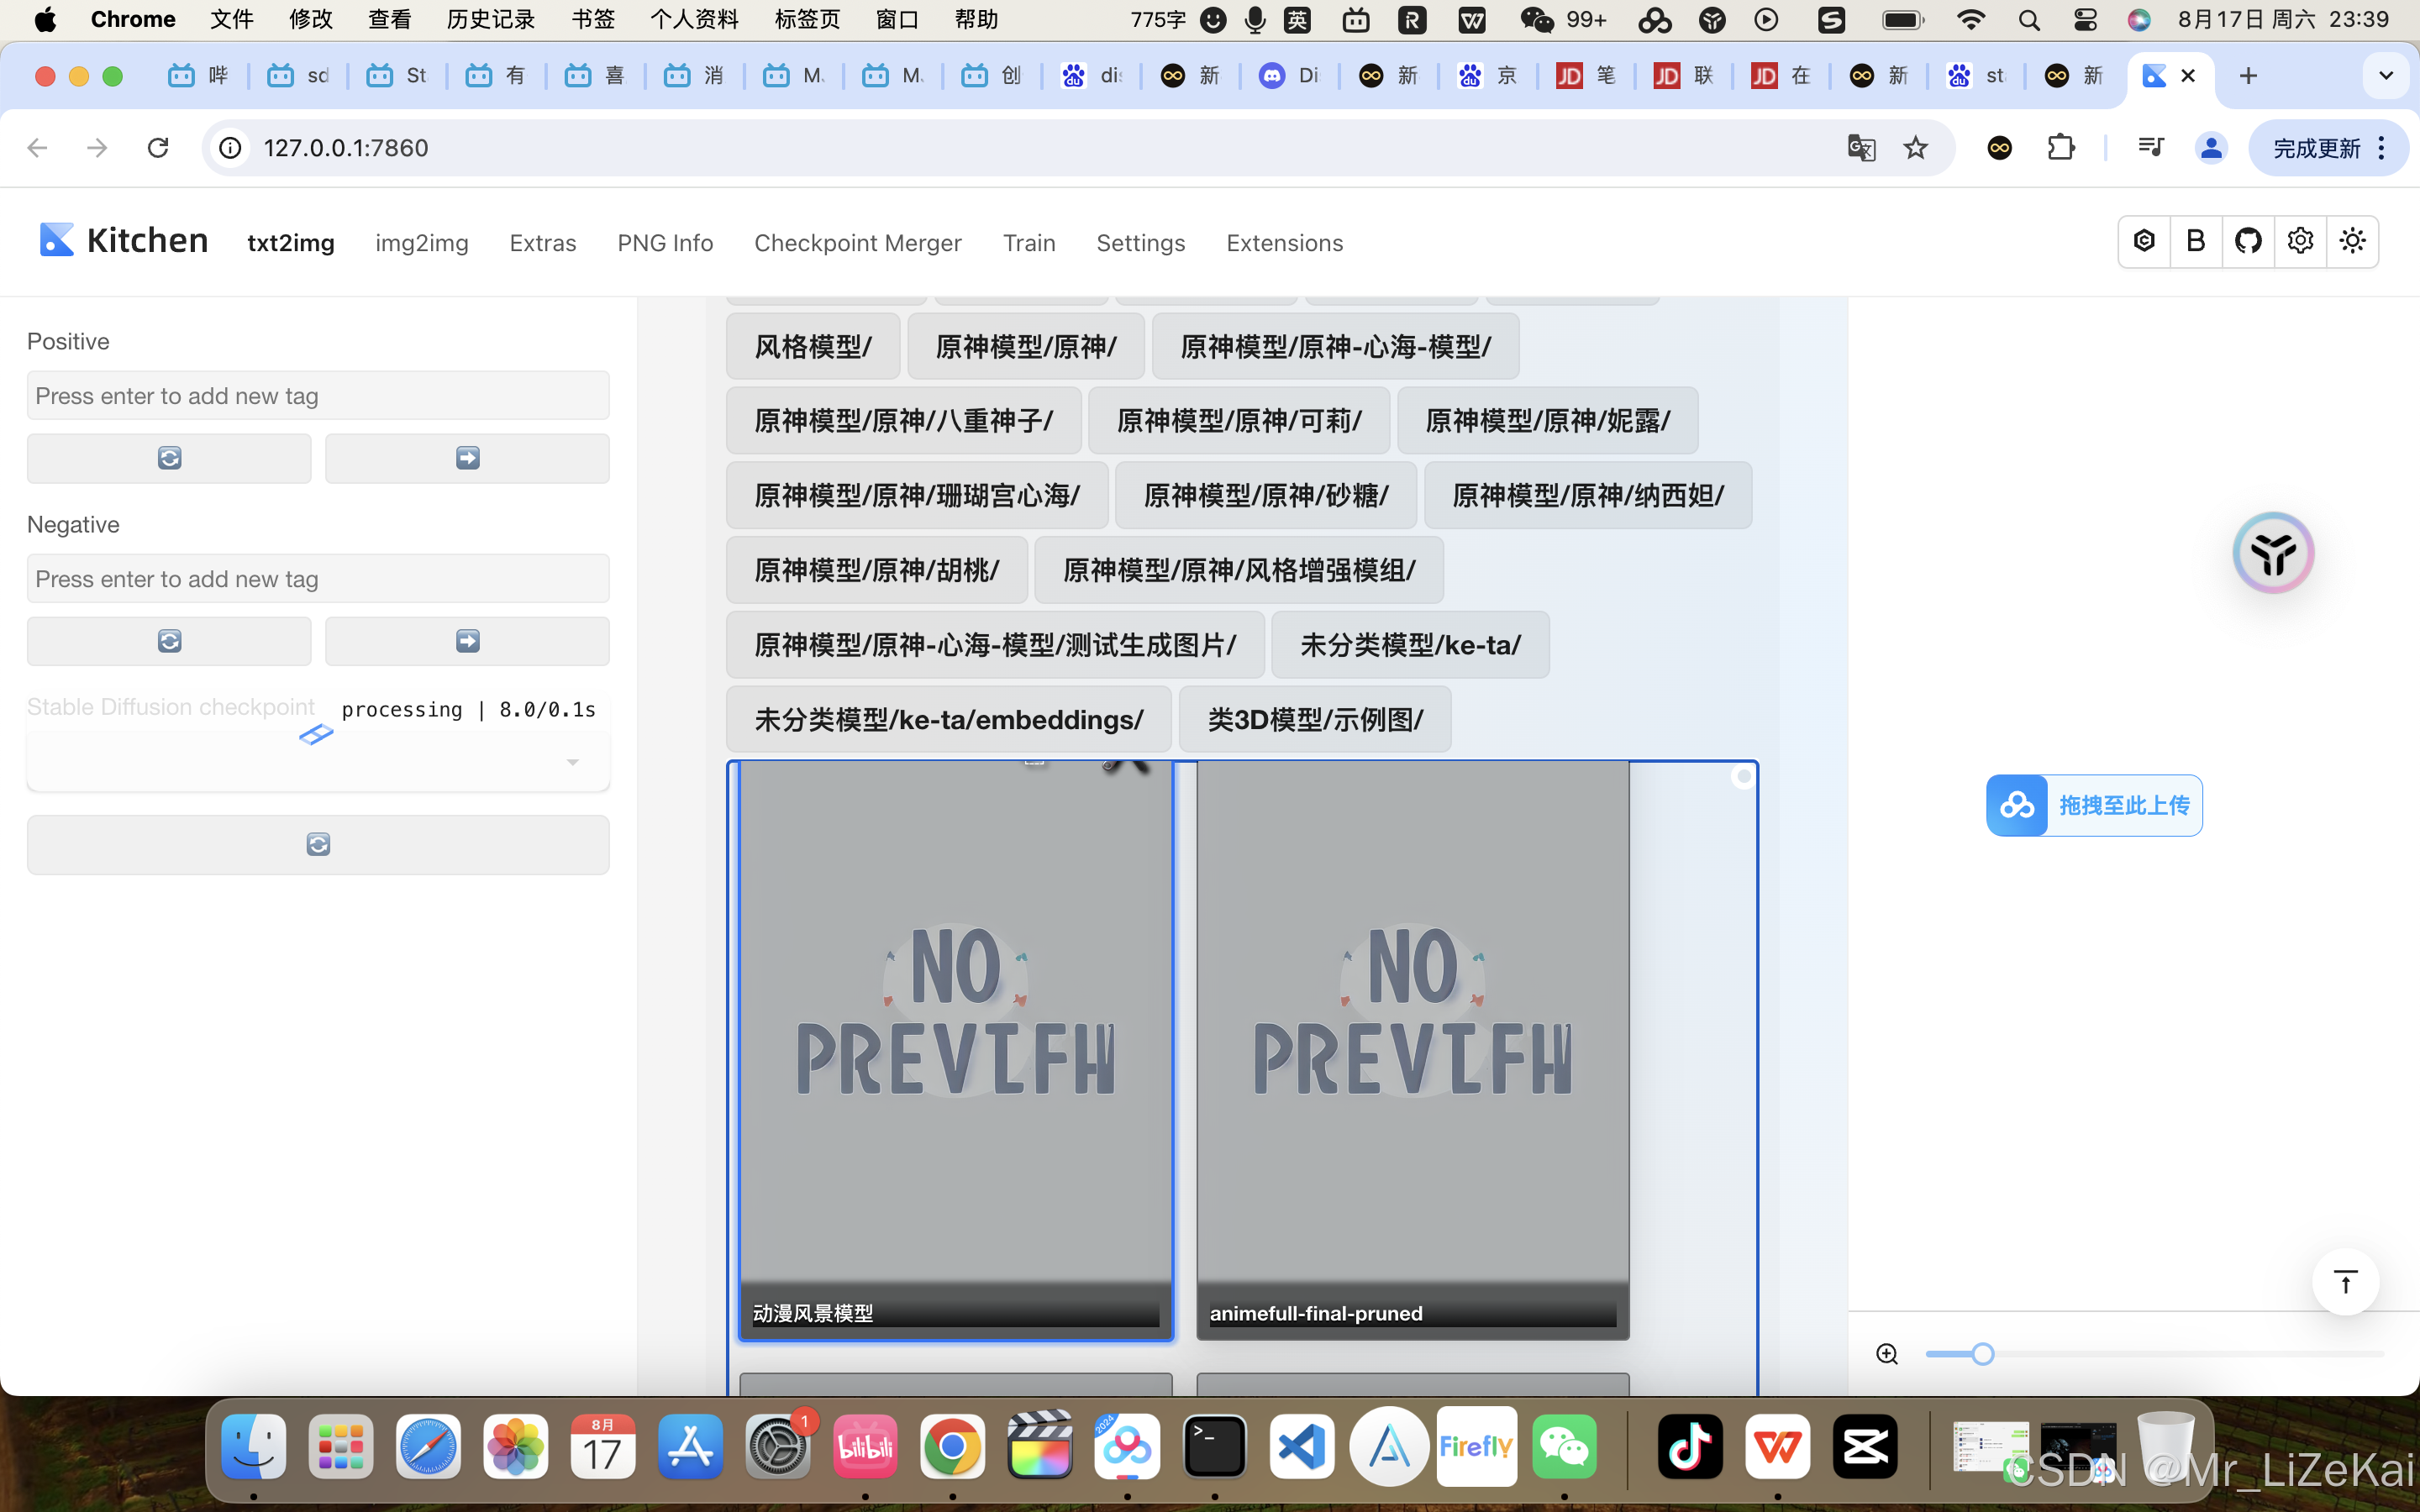Screen dimensions: 2420x1512
Task: Click the arrow icon under Negative prompt
Action: tap(467, 641)
